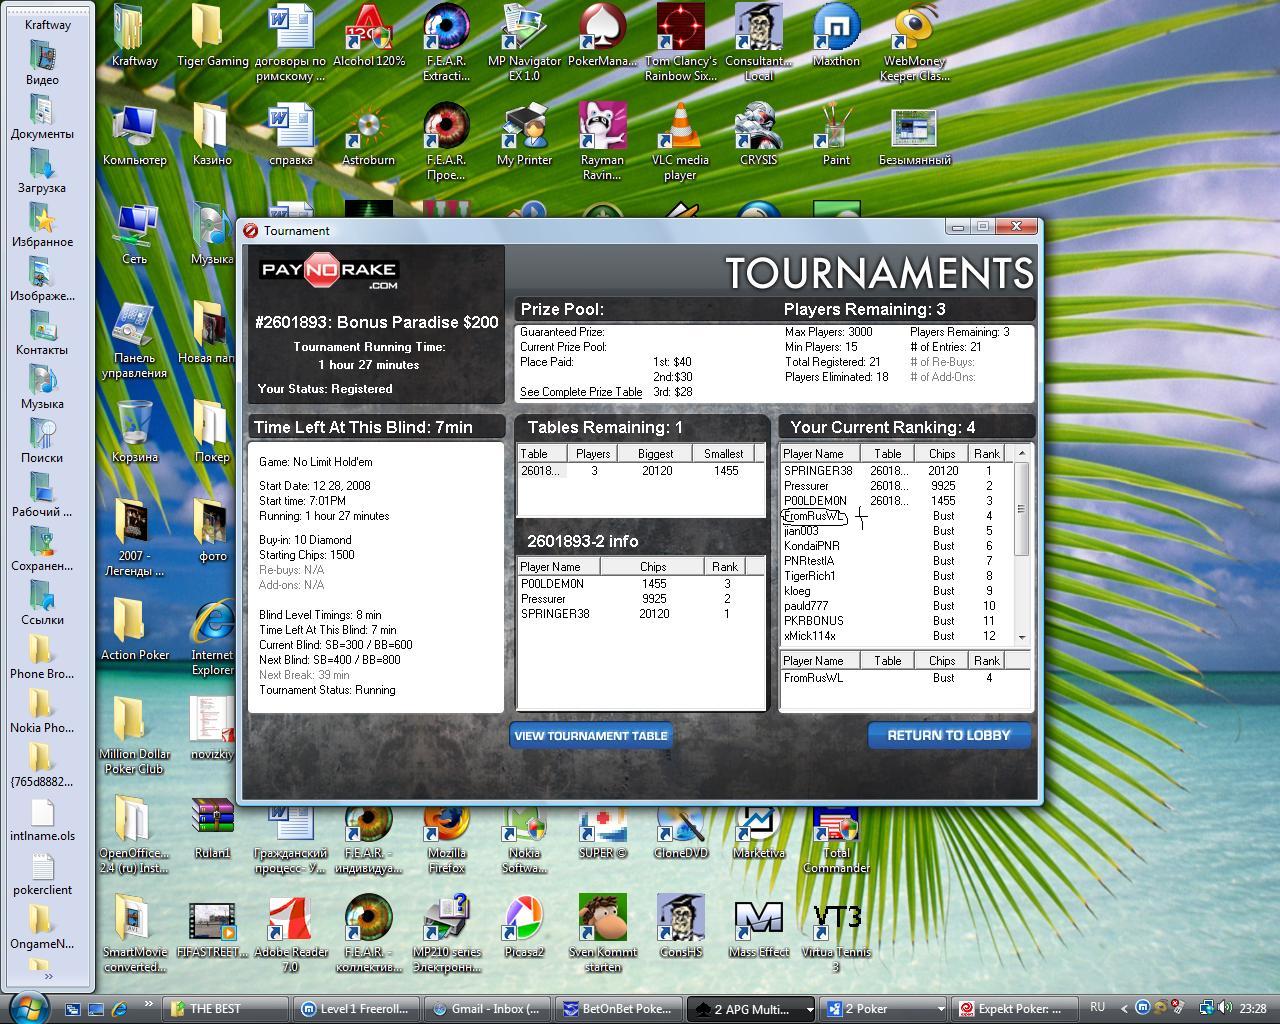Expand the 2 Poker taskbar group dropdown
The width and height of the screenshot is (1280, 1024).
click(940, 1009)
